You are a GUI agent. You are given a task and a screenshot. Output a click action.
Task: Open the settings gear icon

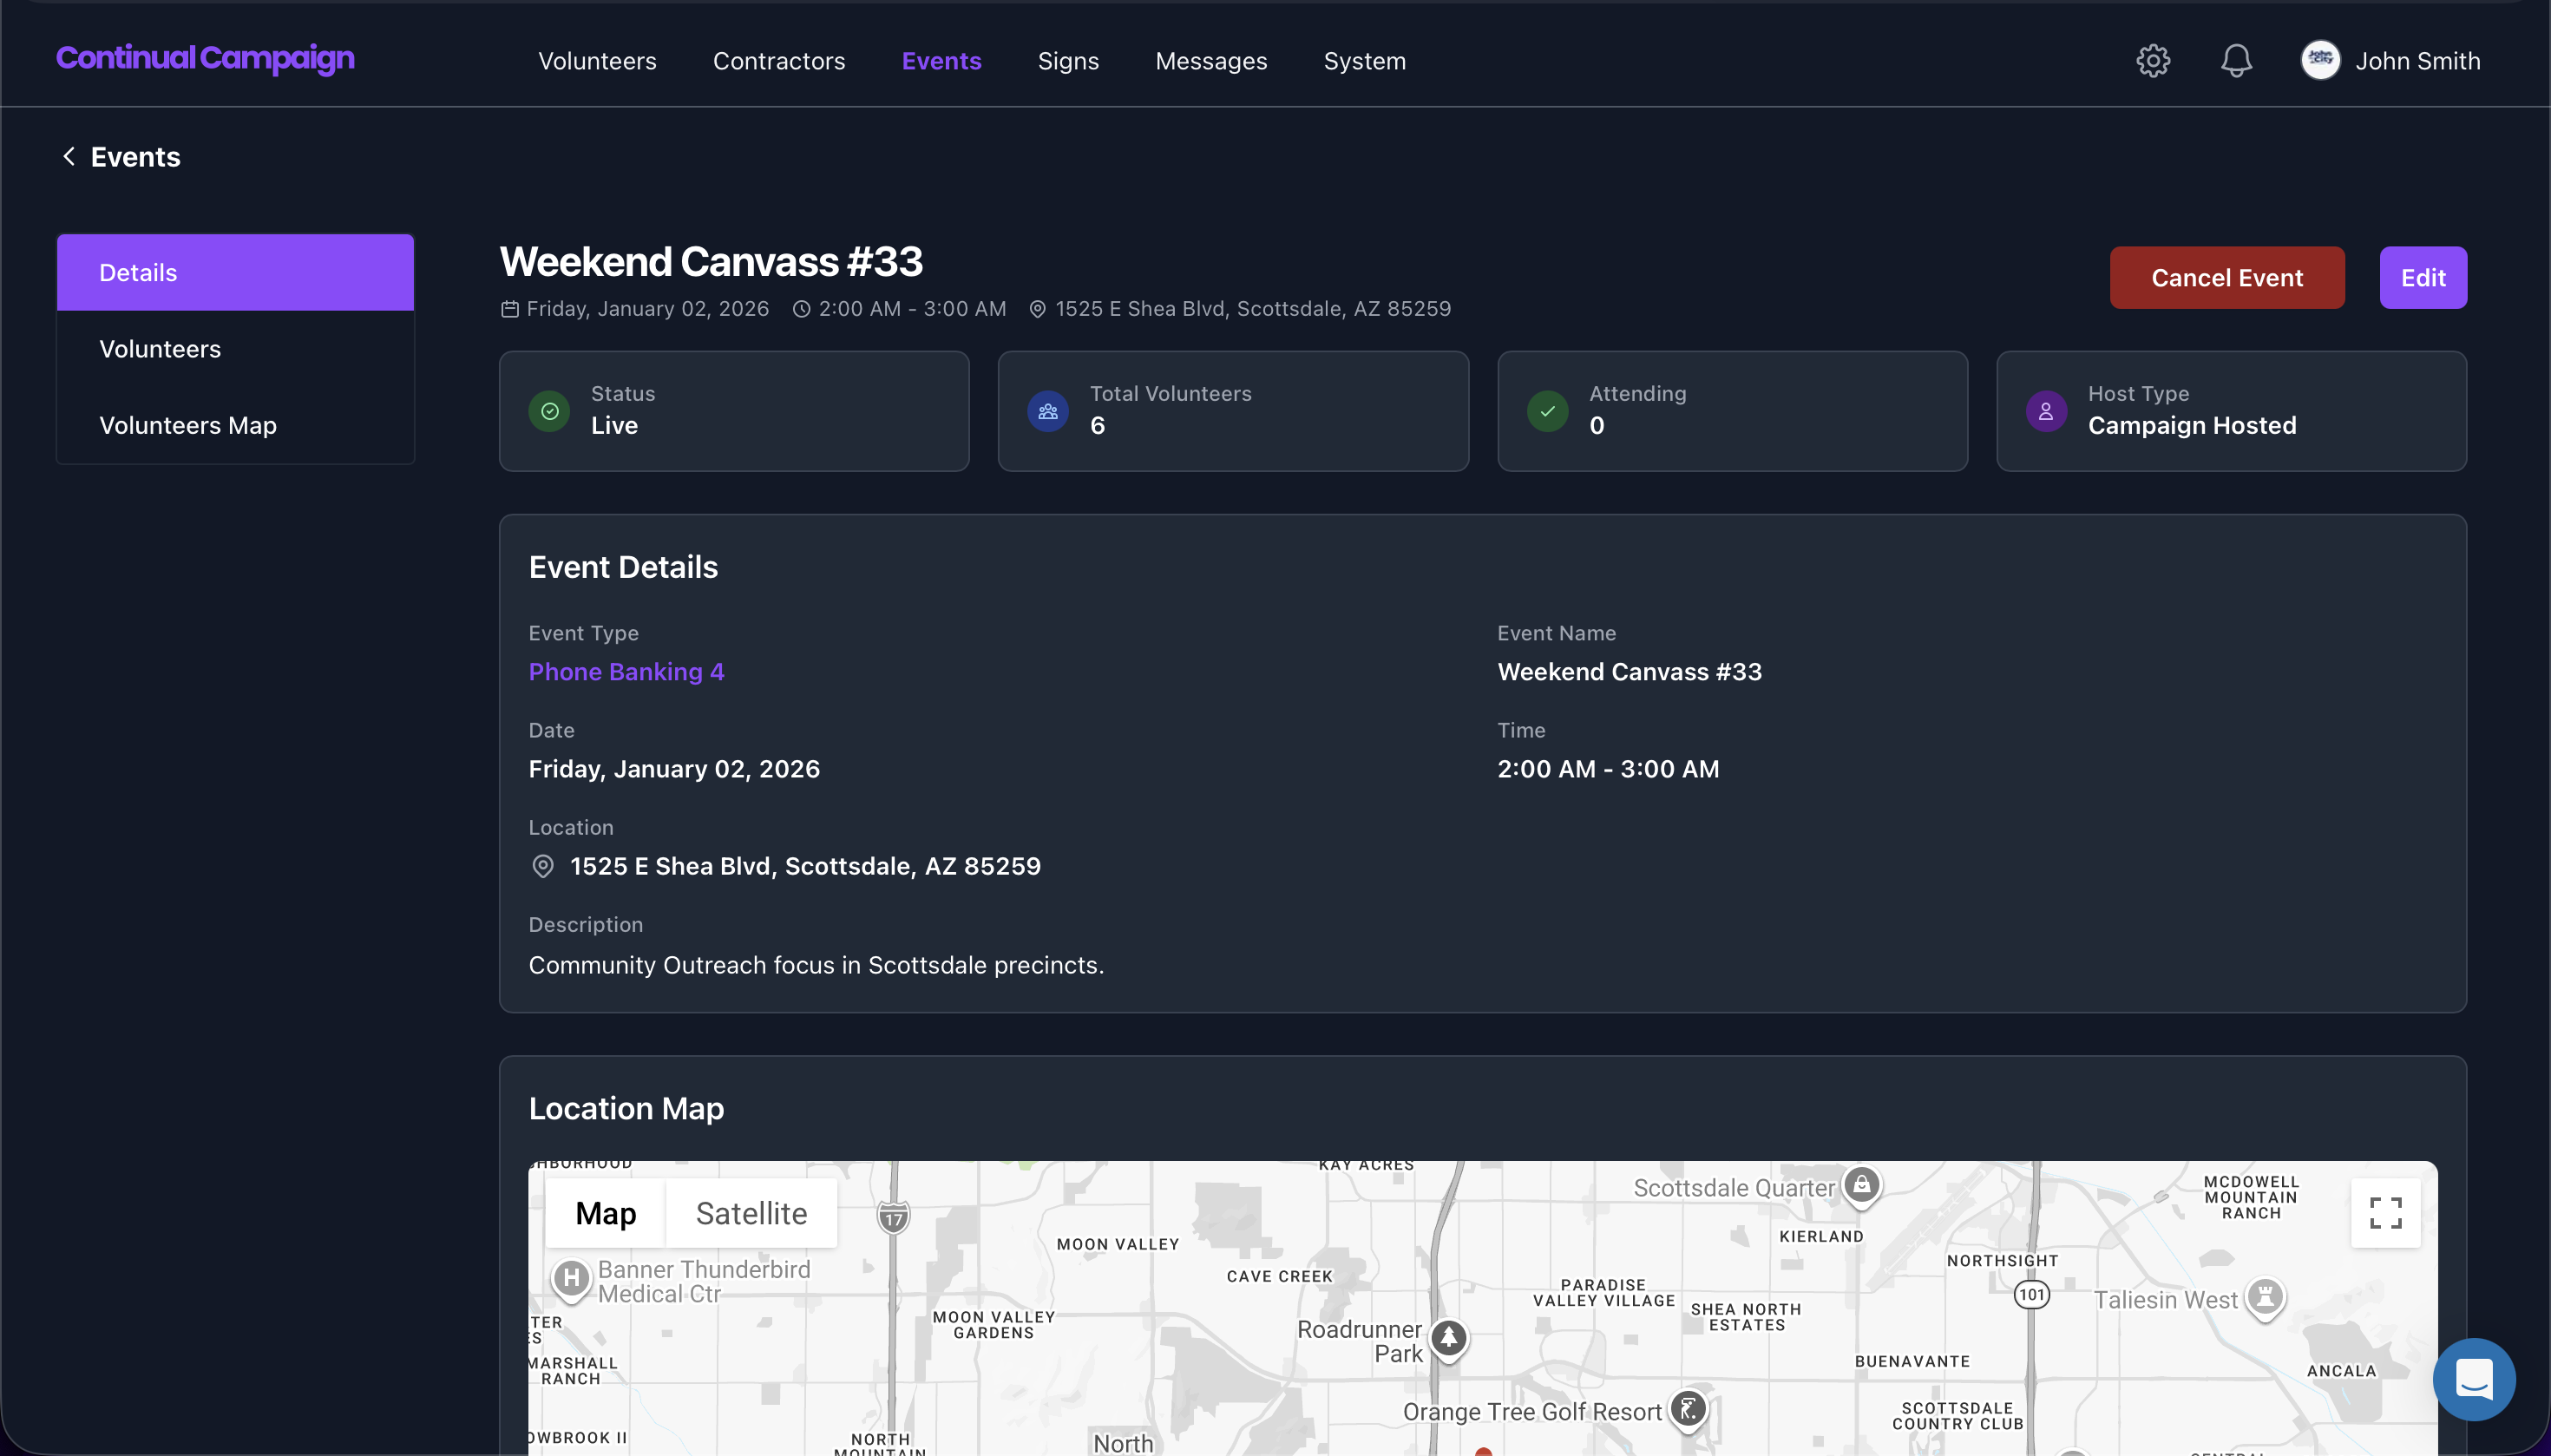(x=2153, y=61)
